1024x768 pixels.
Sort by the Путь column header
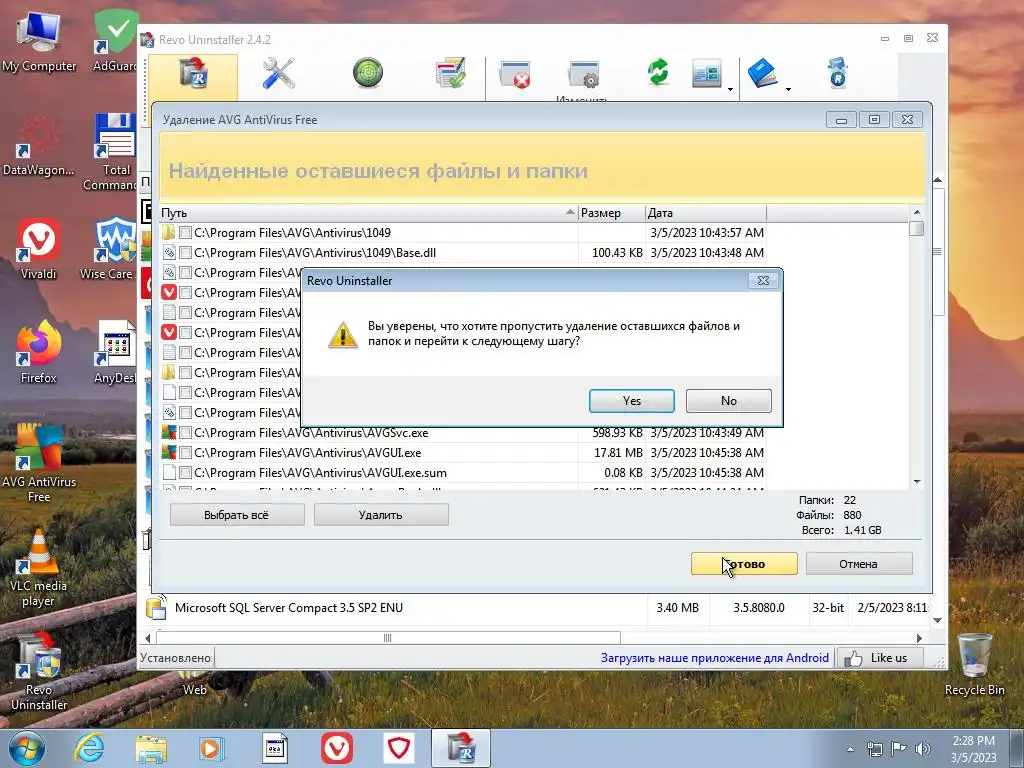(x=369, y=213)
